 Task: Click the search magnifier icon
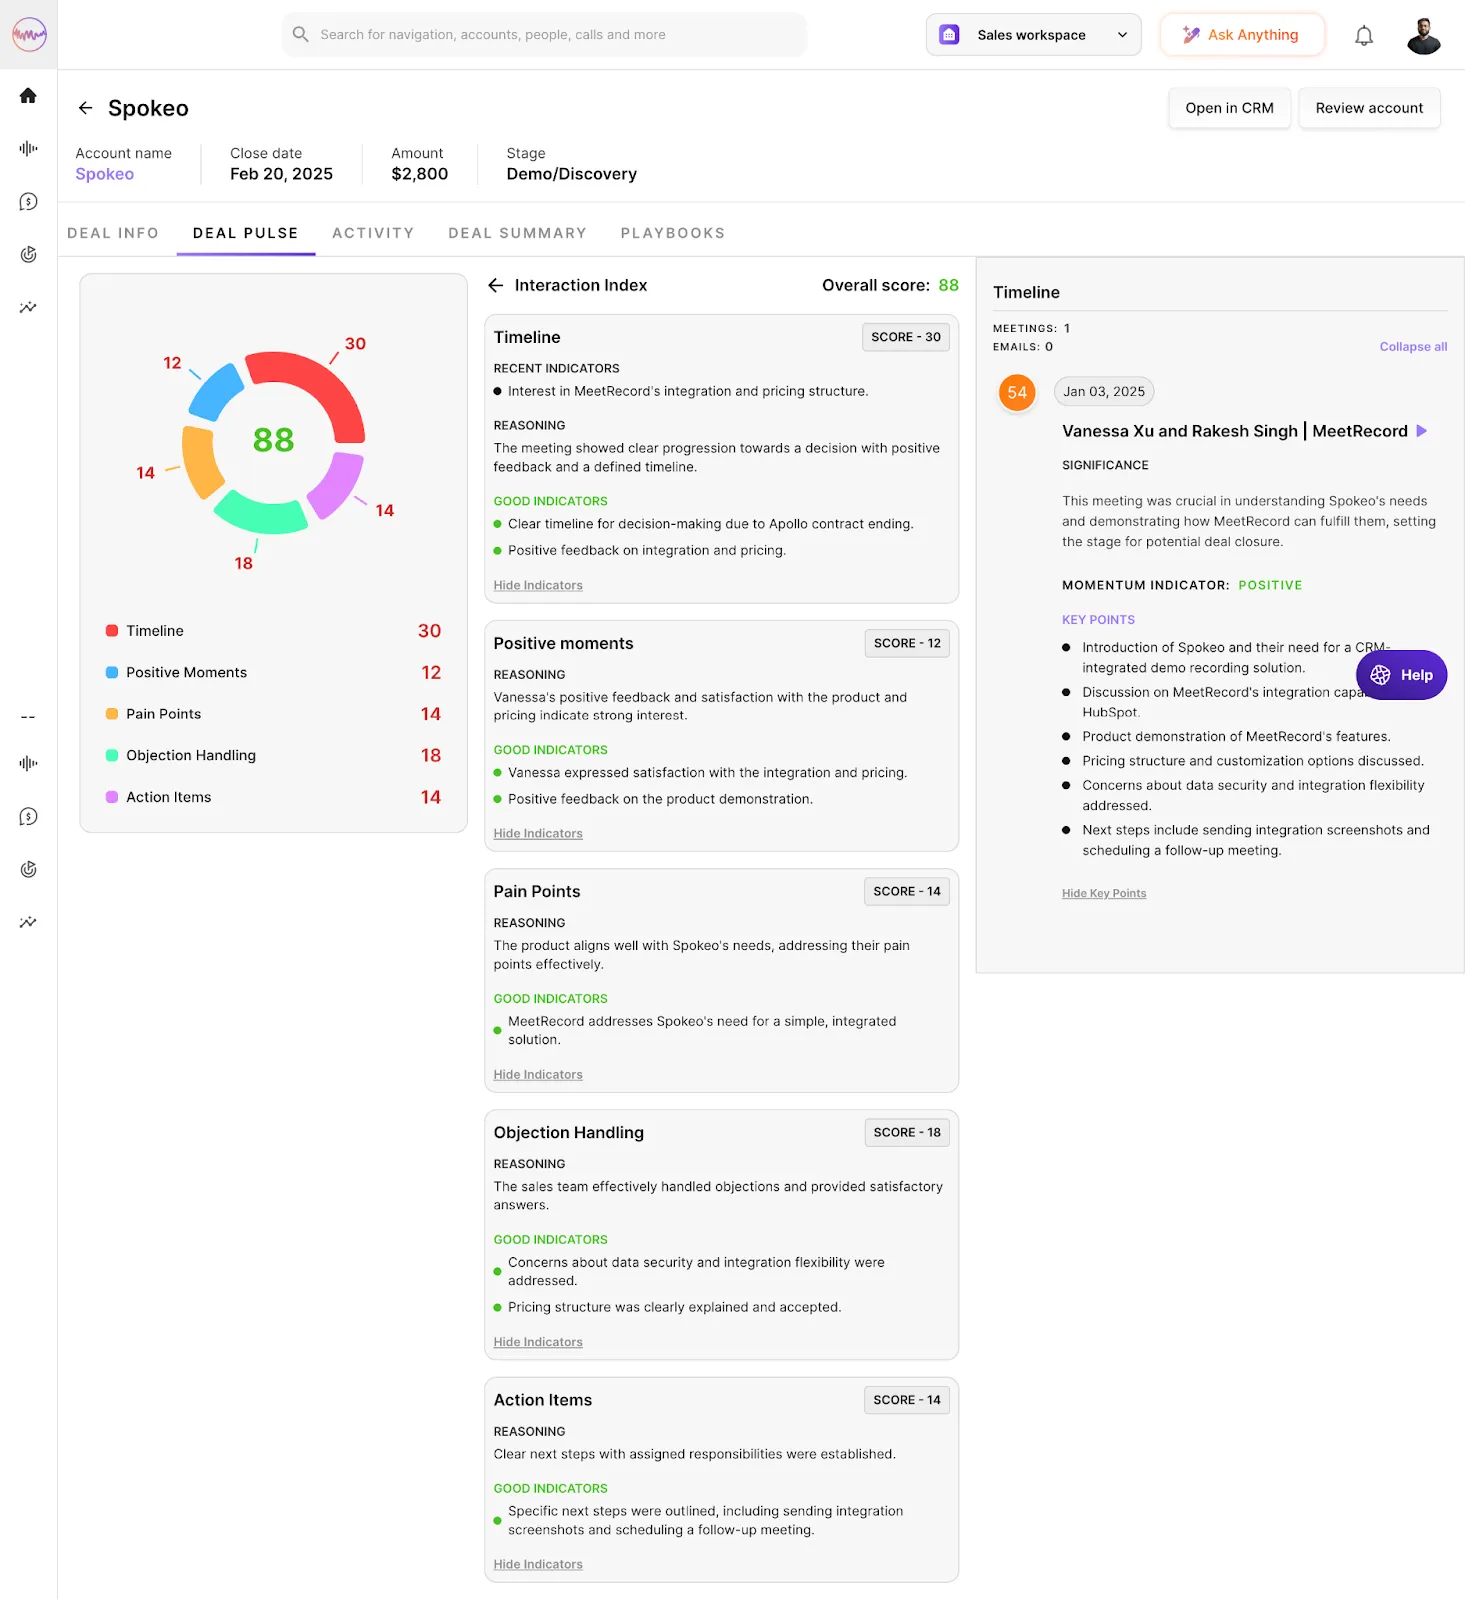(300, 34)
